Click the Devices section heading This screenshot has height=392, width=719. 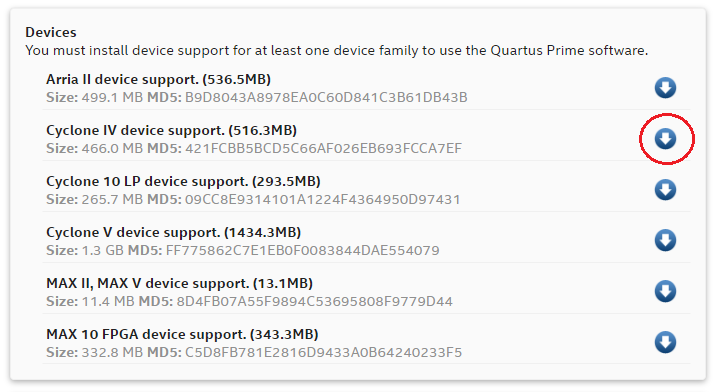click(x=51, y=32)
